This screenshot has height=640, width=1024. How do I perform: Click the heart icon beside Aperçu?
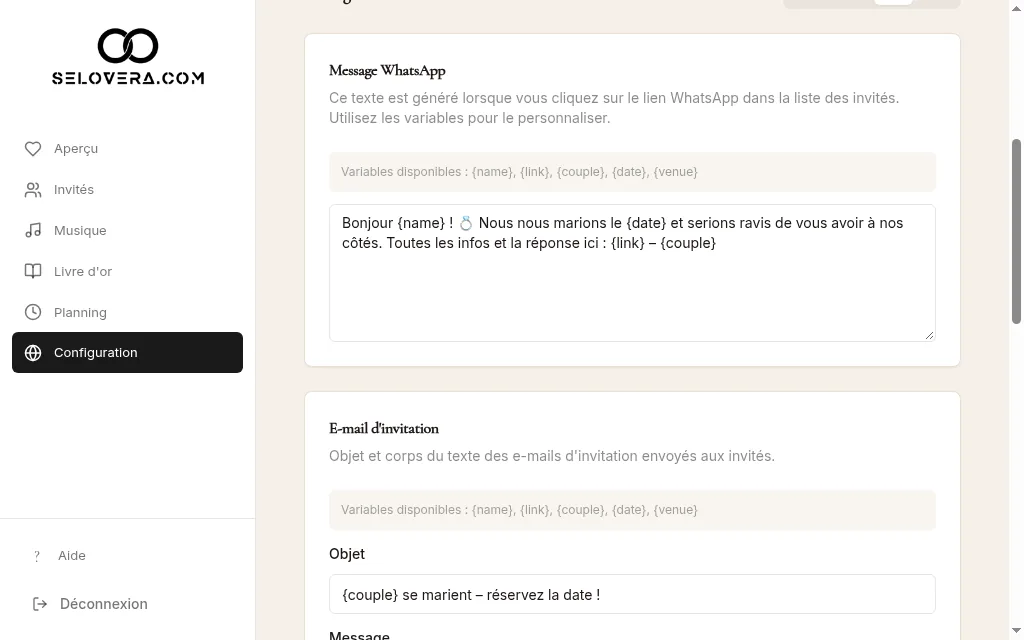(x=33, y=149)
